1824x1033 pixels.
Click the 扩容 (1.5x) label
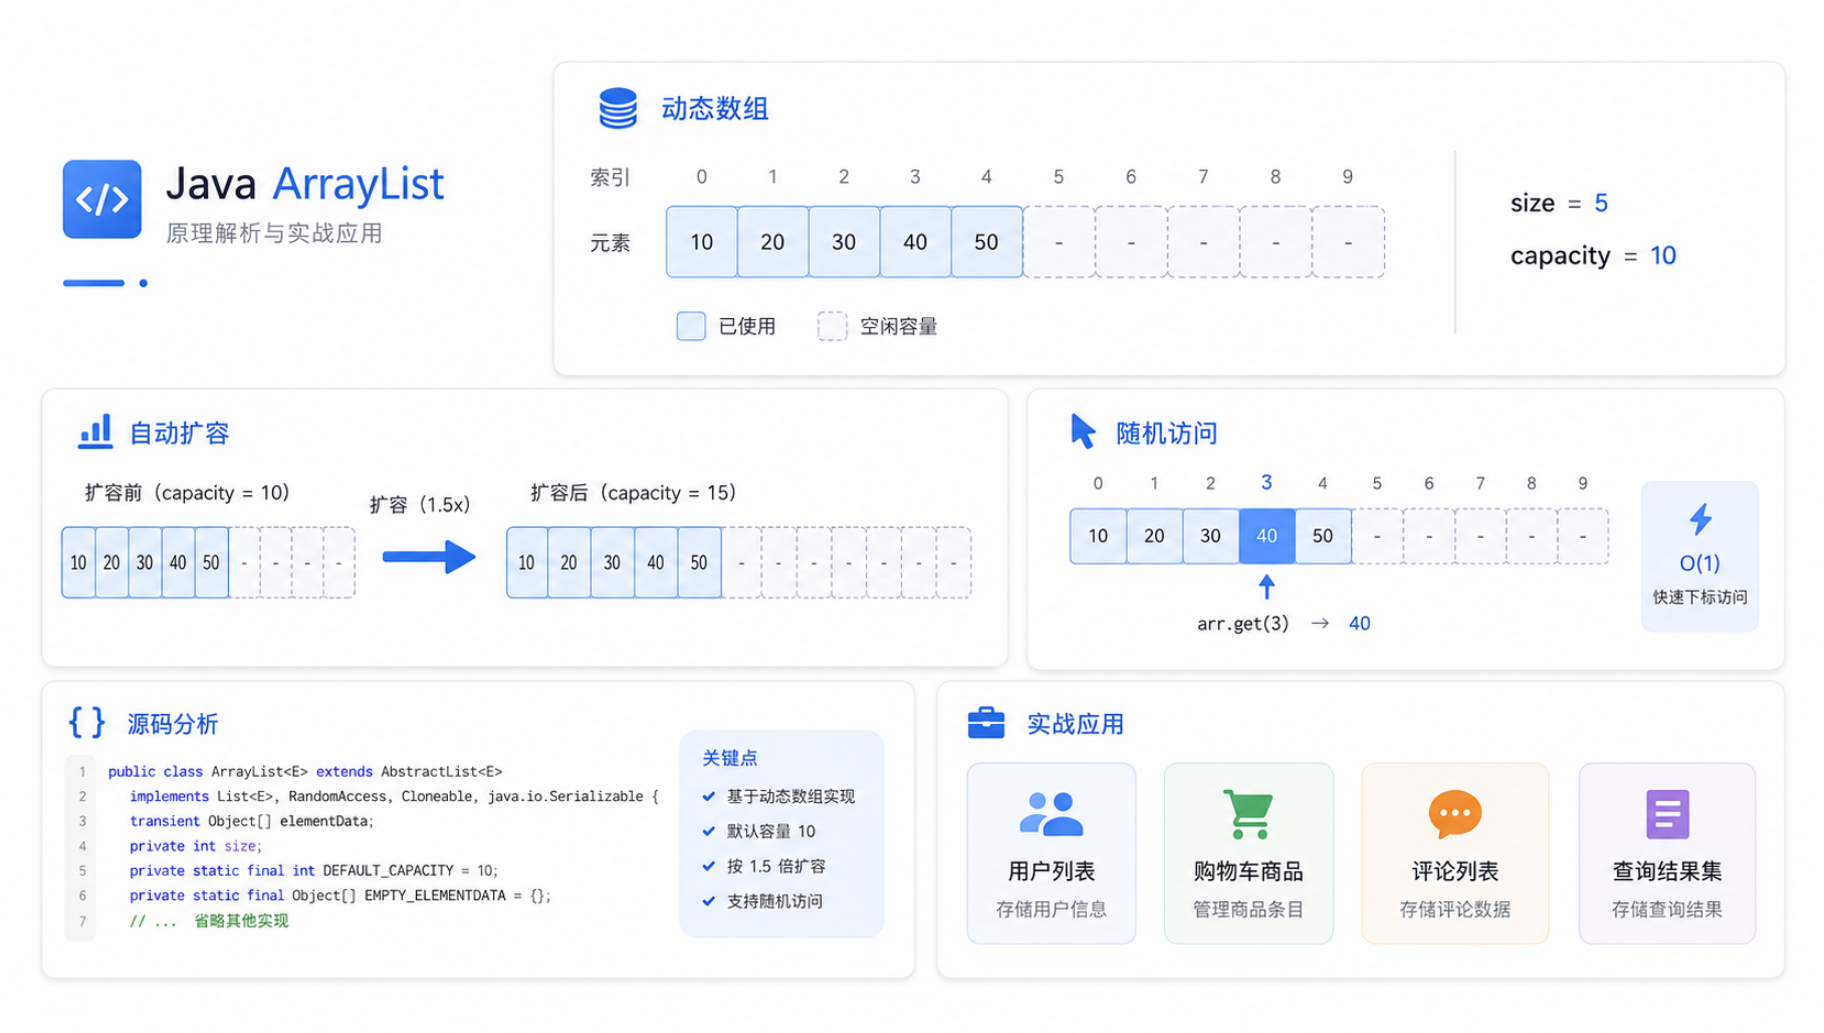(x=420, y=505)
